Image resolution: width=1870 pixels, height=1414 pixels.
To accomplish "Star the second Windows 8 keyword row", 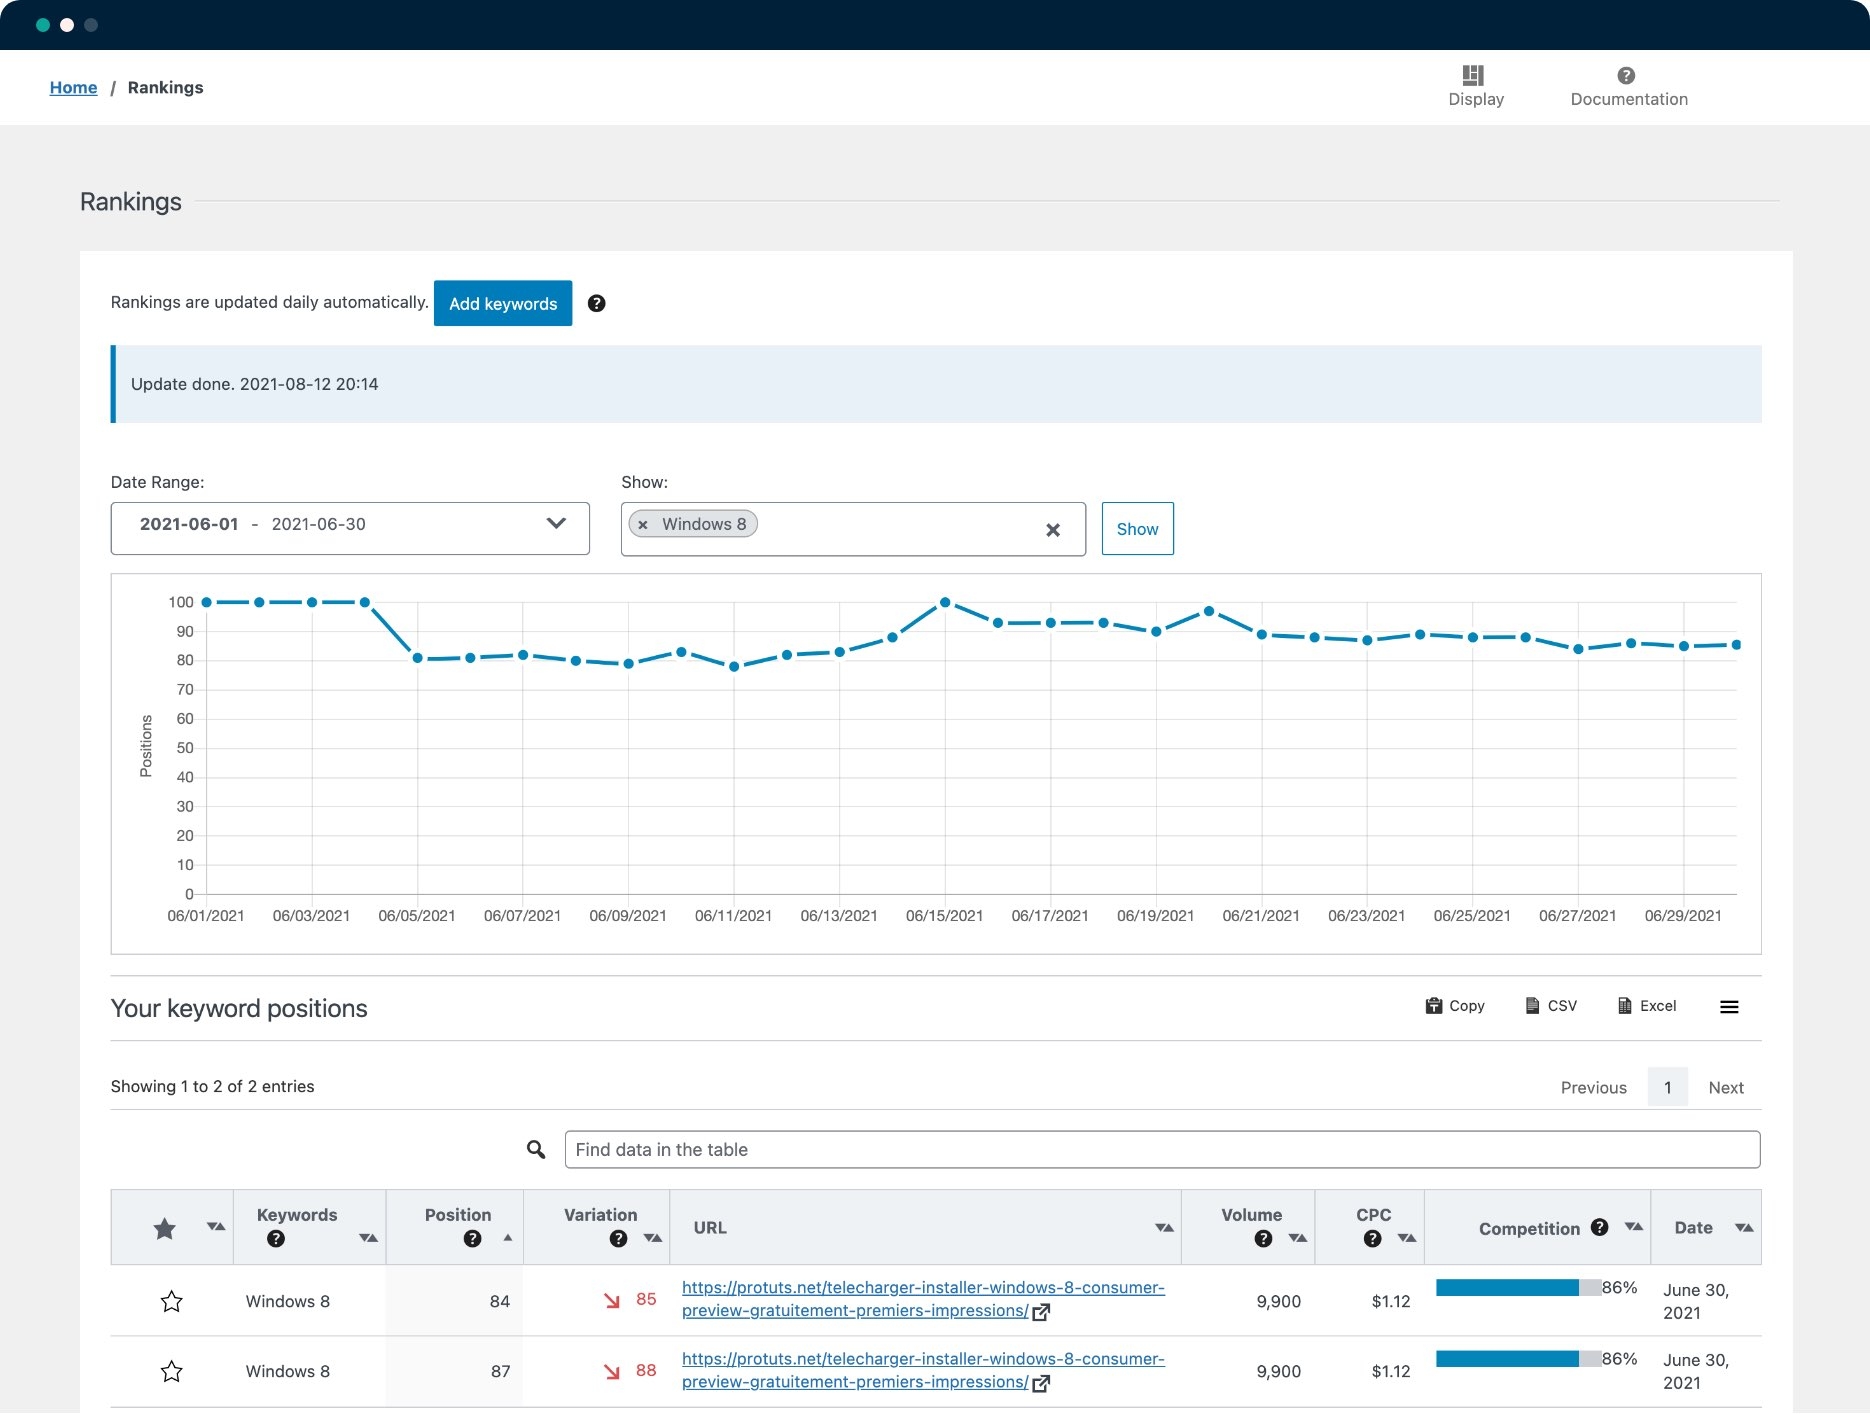I will point(171,1371).
